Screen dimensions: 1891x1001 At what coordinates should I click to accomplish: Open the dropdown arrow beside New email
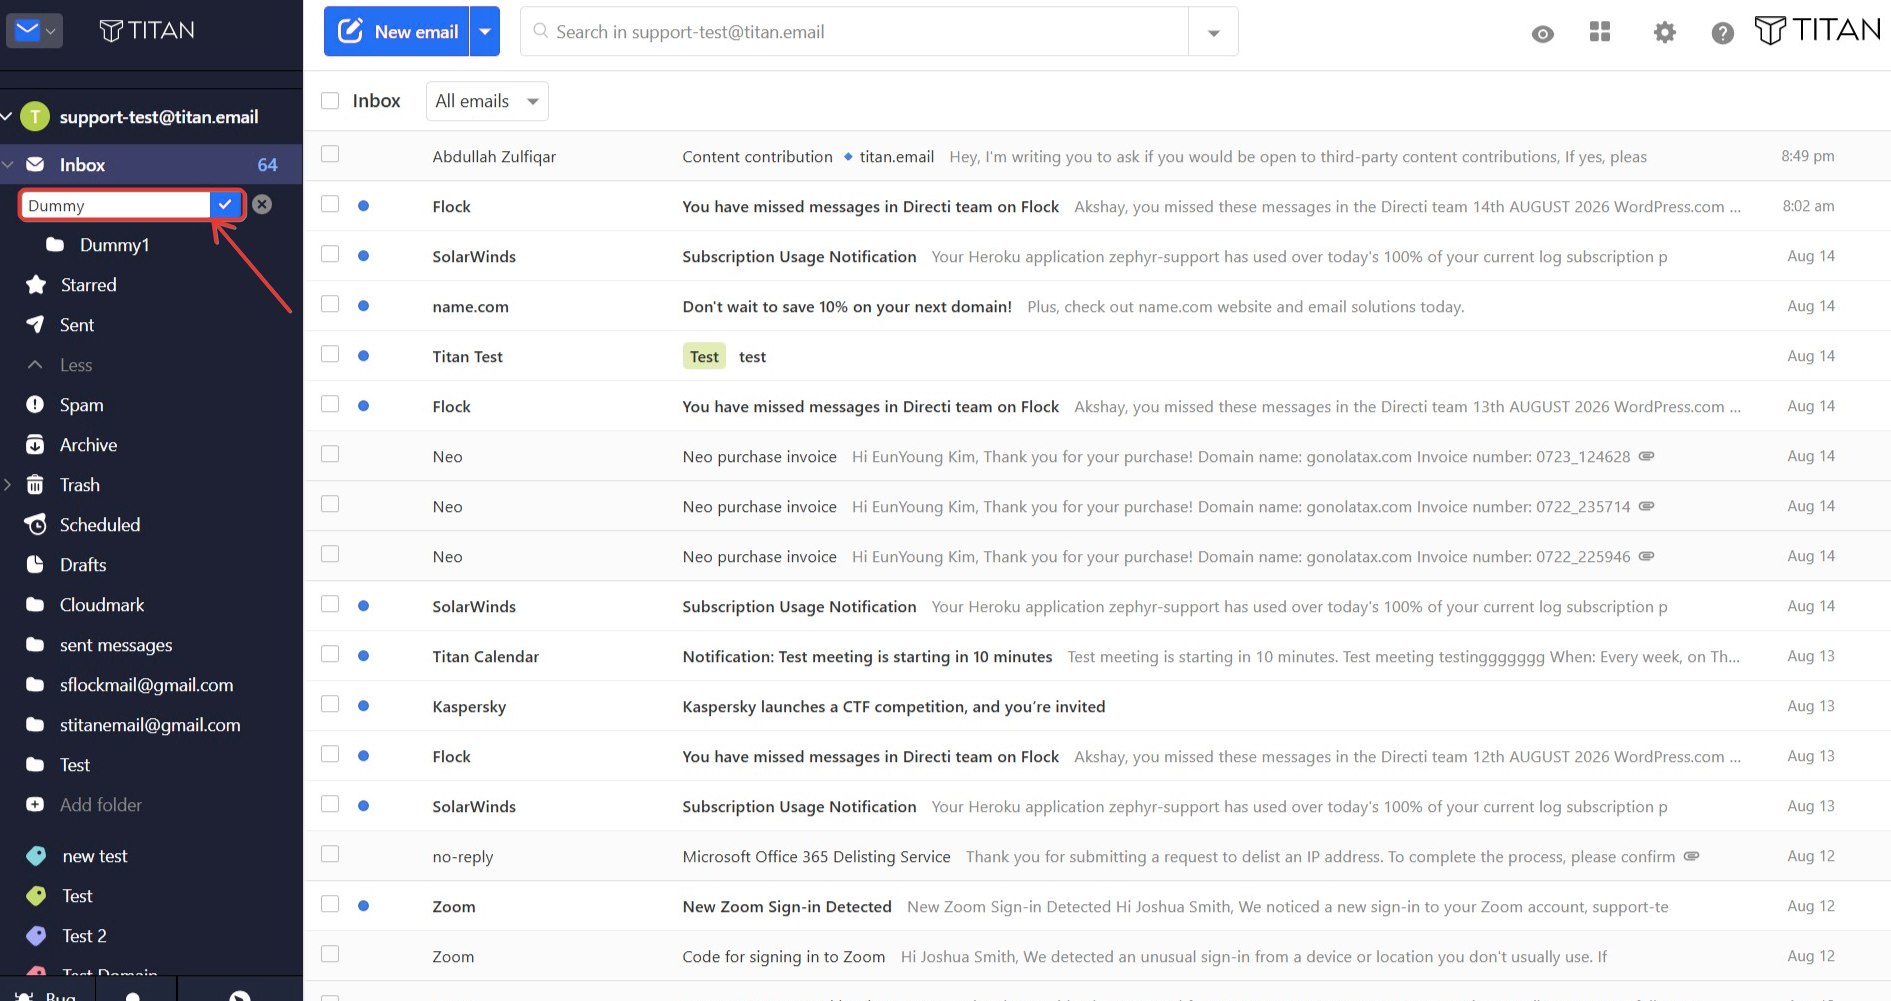tap(485, 32)
